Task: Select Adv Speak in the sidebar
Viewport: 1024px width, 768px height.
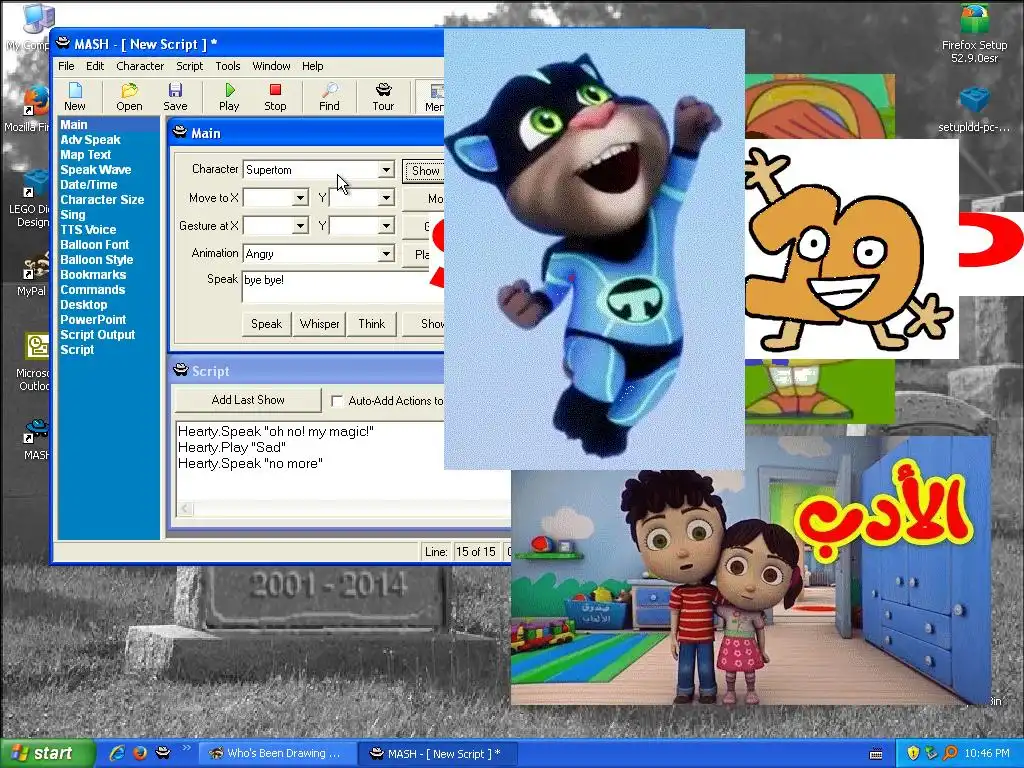Action: coord(90,140)
